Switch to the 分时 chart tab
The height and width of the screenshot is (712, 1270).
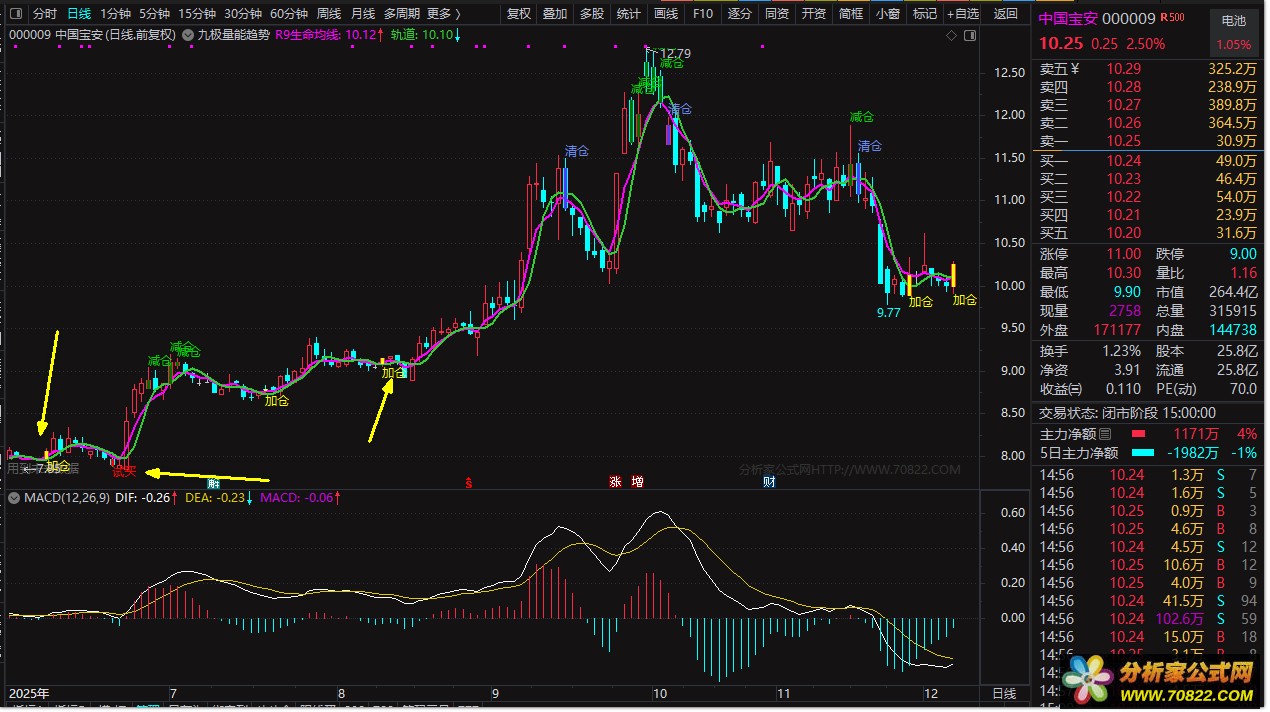click(45, 14)
